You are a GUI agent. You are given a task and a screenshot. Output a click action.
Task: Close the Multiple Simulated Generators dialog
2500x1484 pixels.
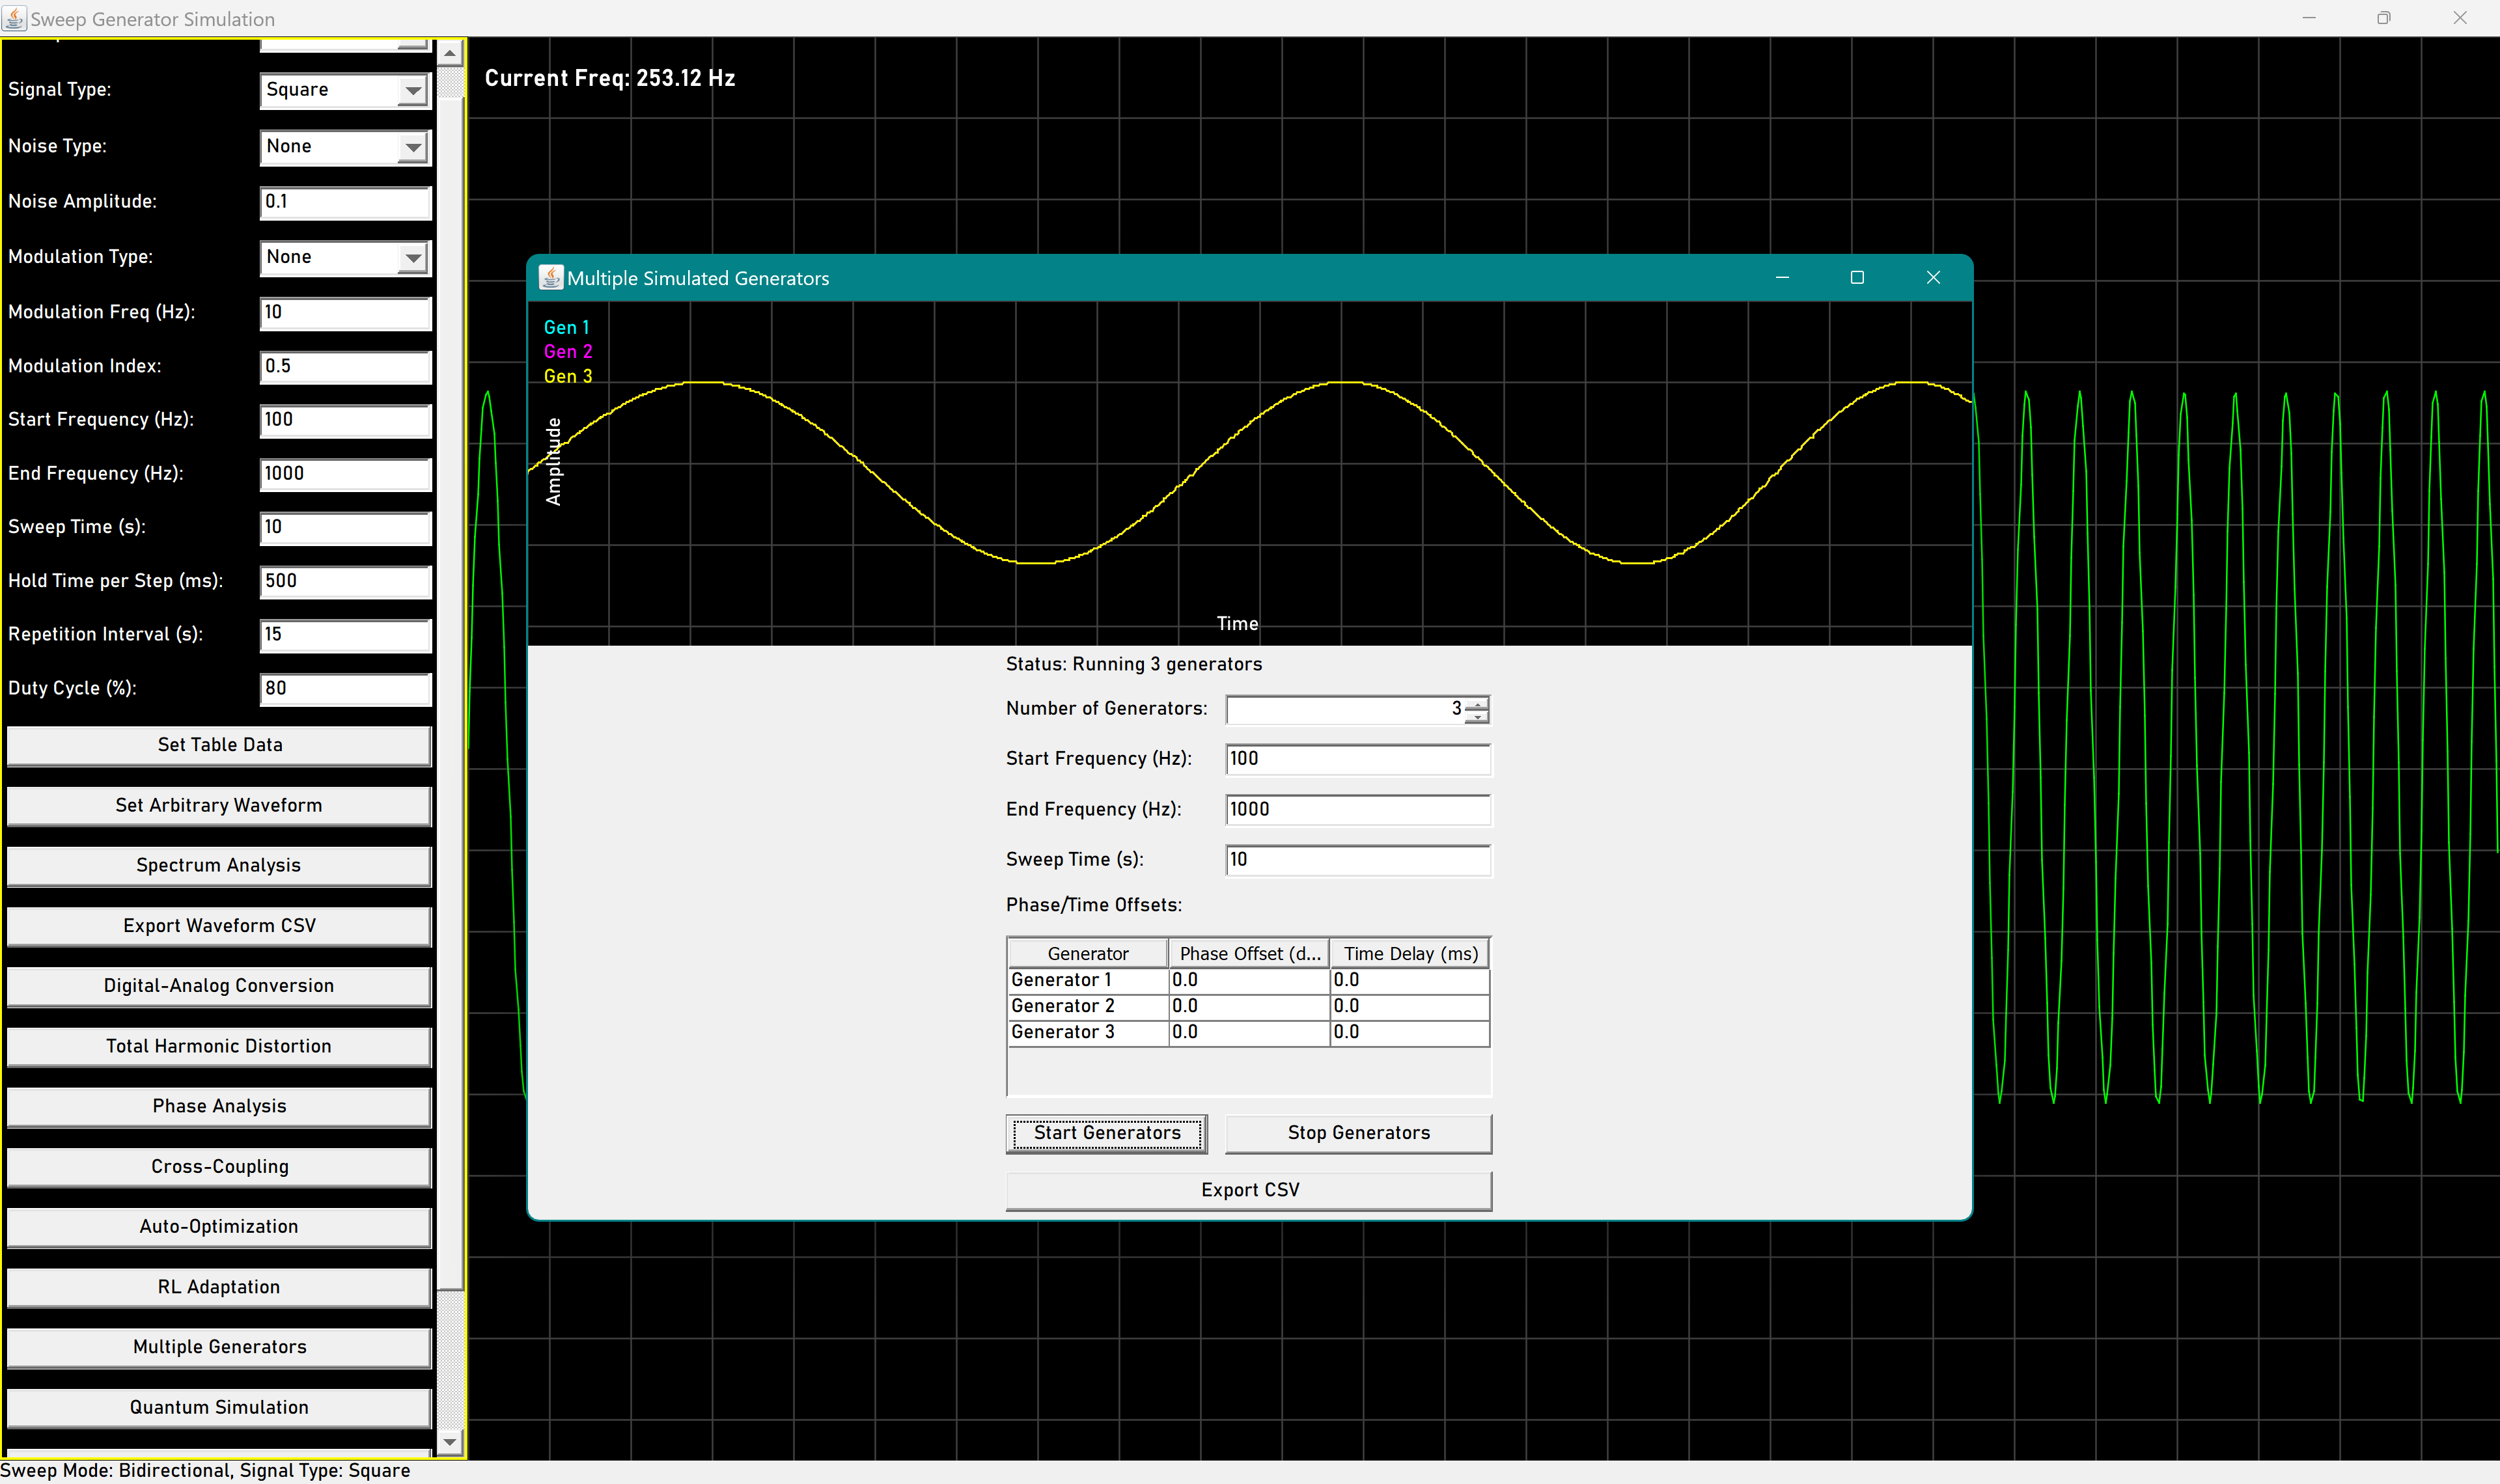coord(1933,278)
